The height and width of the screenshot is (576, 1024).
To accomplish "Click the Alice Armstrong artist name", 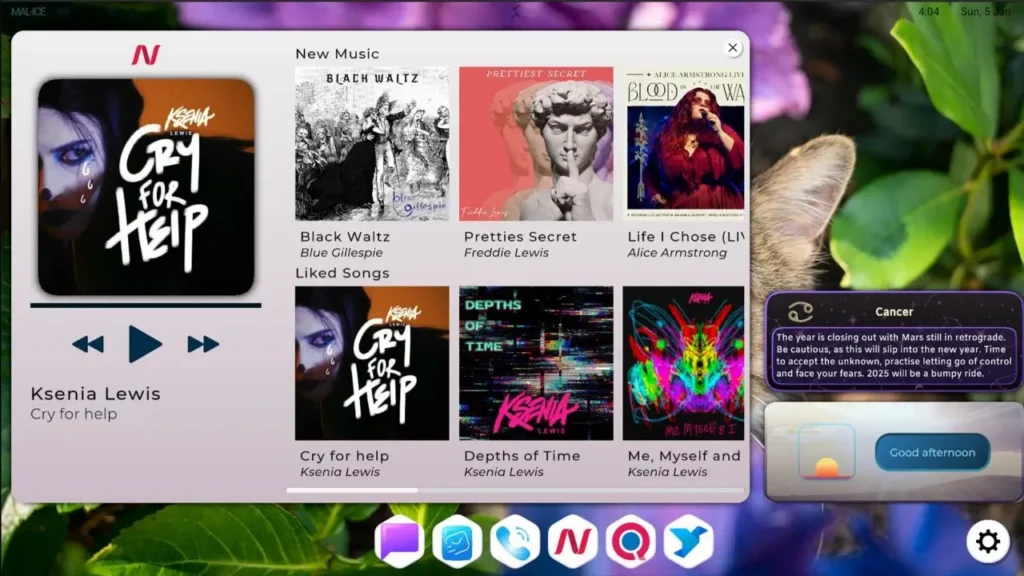I will tap(677, 253).
